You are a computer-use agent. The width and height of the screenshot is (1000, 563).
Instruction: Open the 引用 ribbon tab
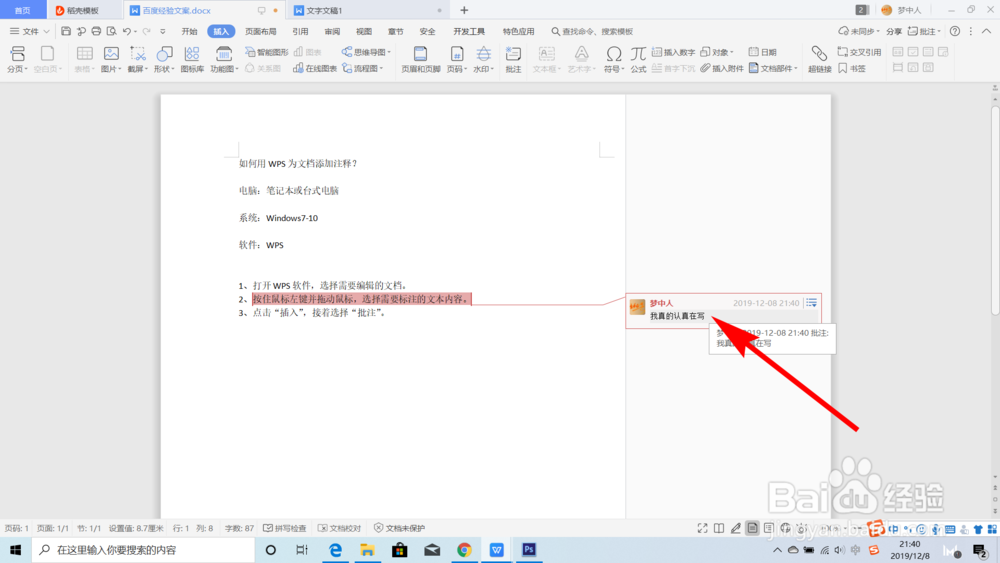click(300, 31)
